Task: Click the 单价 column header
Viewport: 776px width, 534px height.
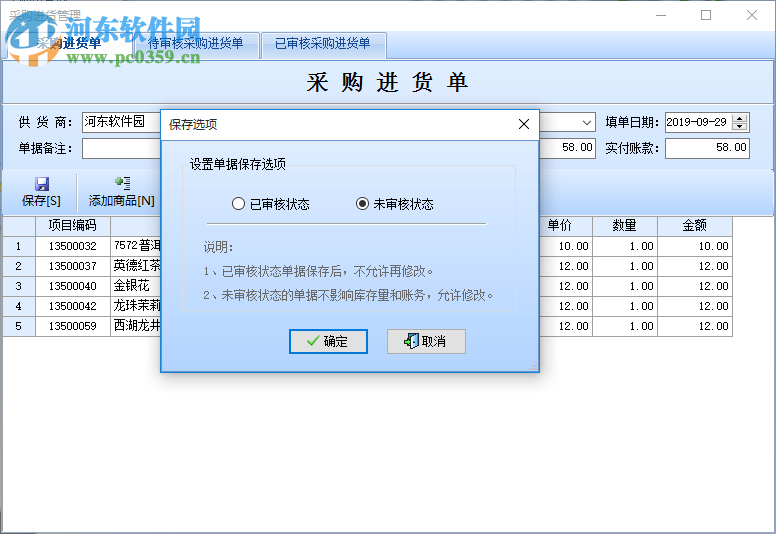Action: [x=566, y=226]
